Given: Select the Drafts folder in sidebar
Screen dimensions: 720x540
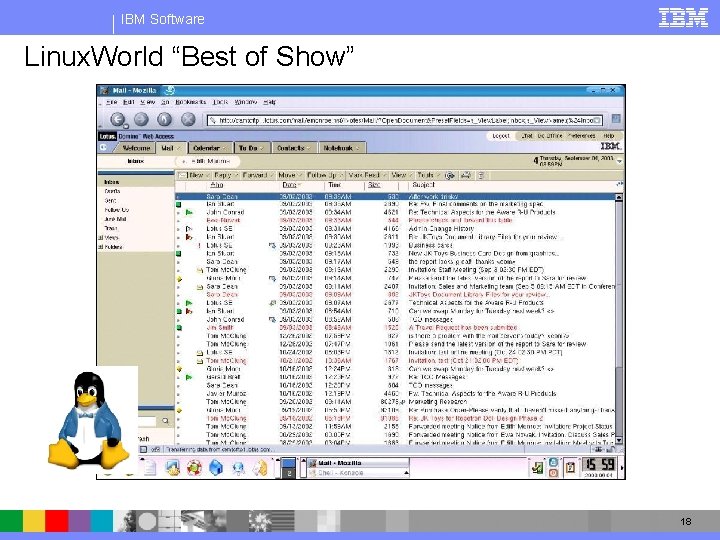Looking at the screenshot, I should click(112, 191).
